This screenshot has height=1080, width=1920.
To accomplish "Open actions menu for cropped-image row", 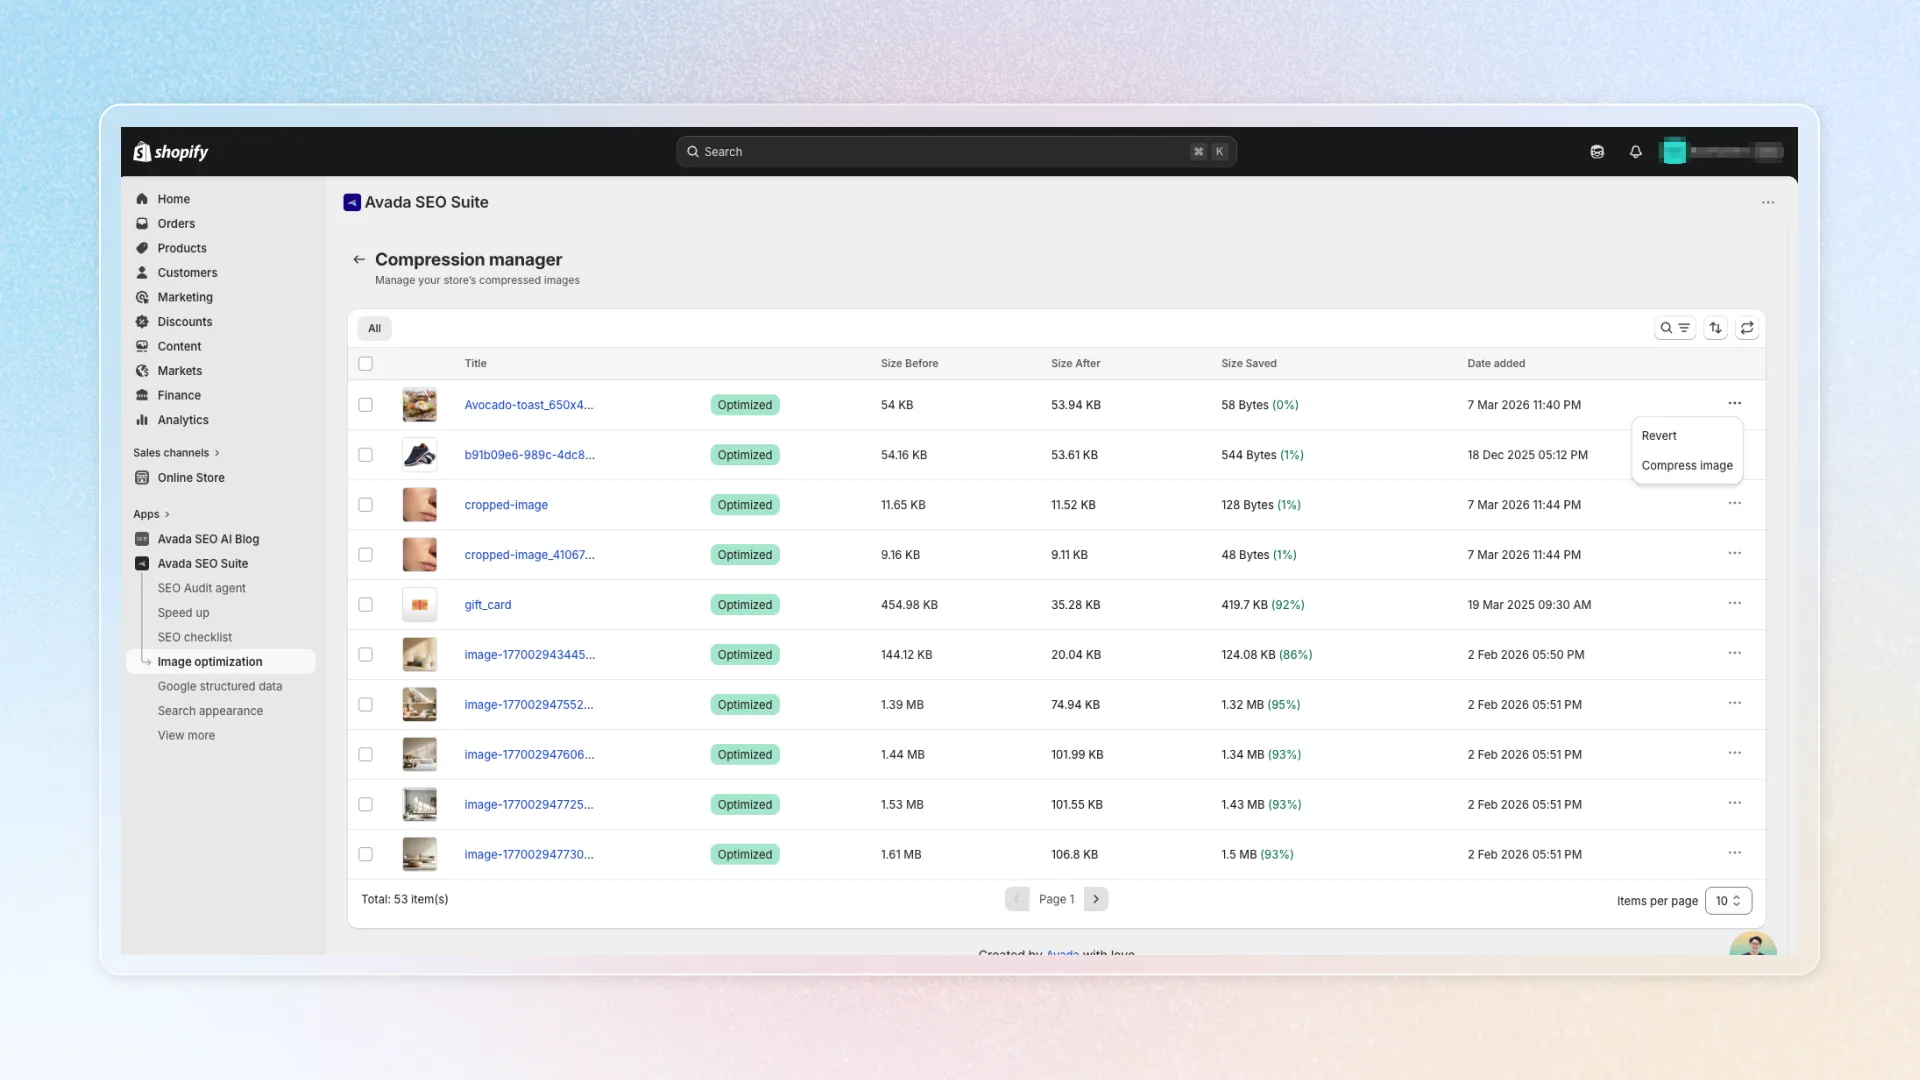I will pos(1735,504).
